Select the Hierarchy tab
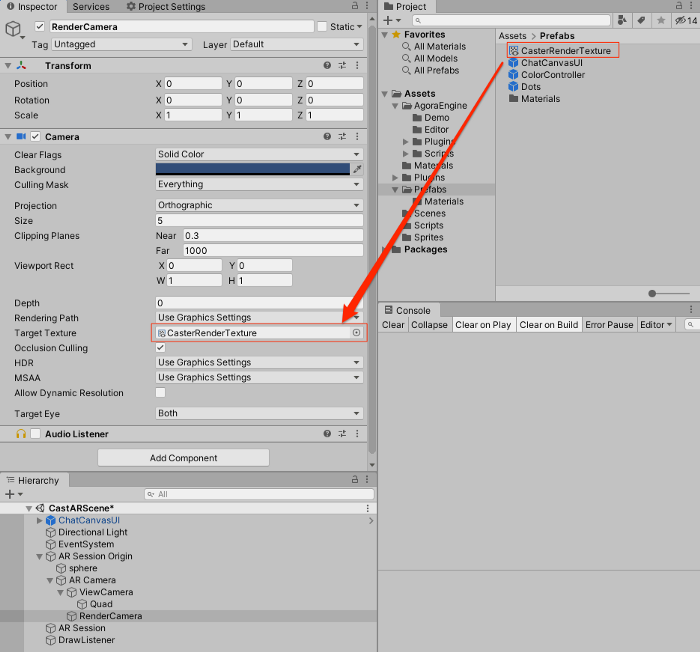 [x=34, y=480]
